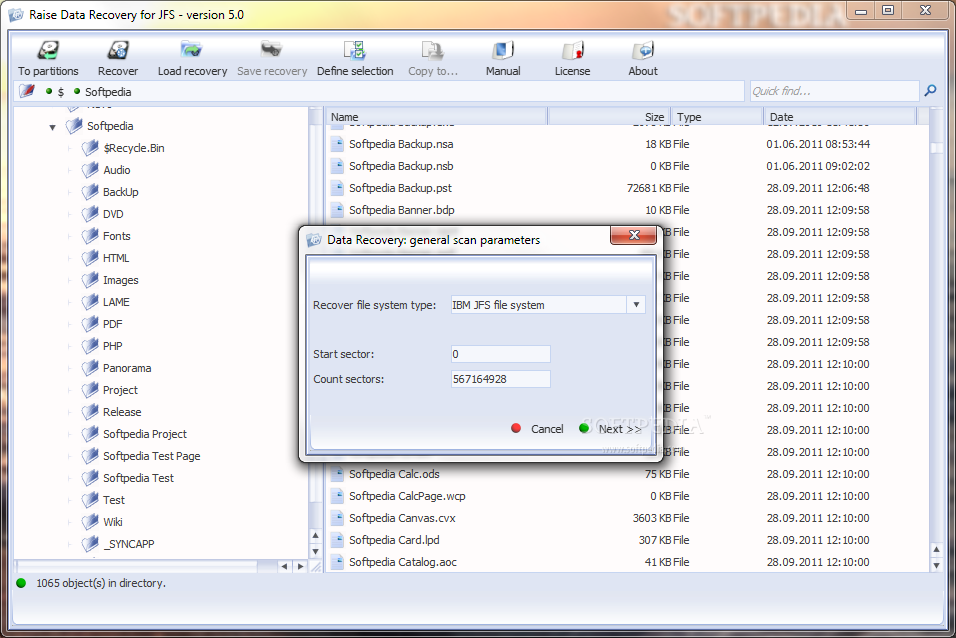Open the About icon
Screen dimensions: 956x638
(x=643, y=51)
